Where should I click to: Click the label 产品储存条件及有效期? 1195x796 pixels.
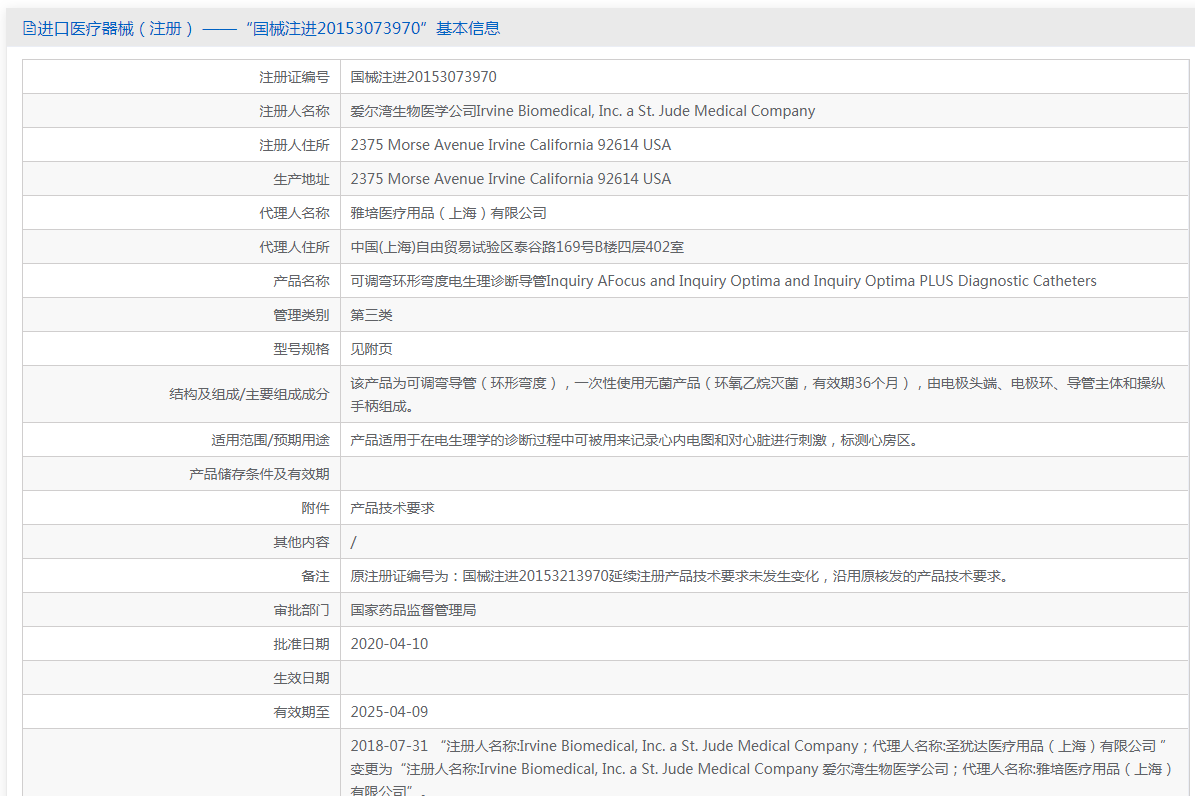pyautogui.click(x=259, y=474)
